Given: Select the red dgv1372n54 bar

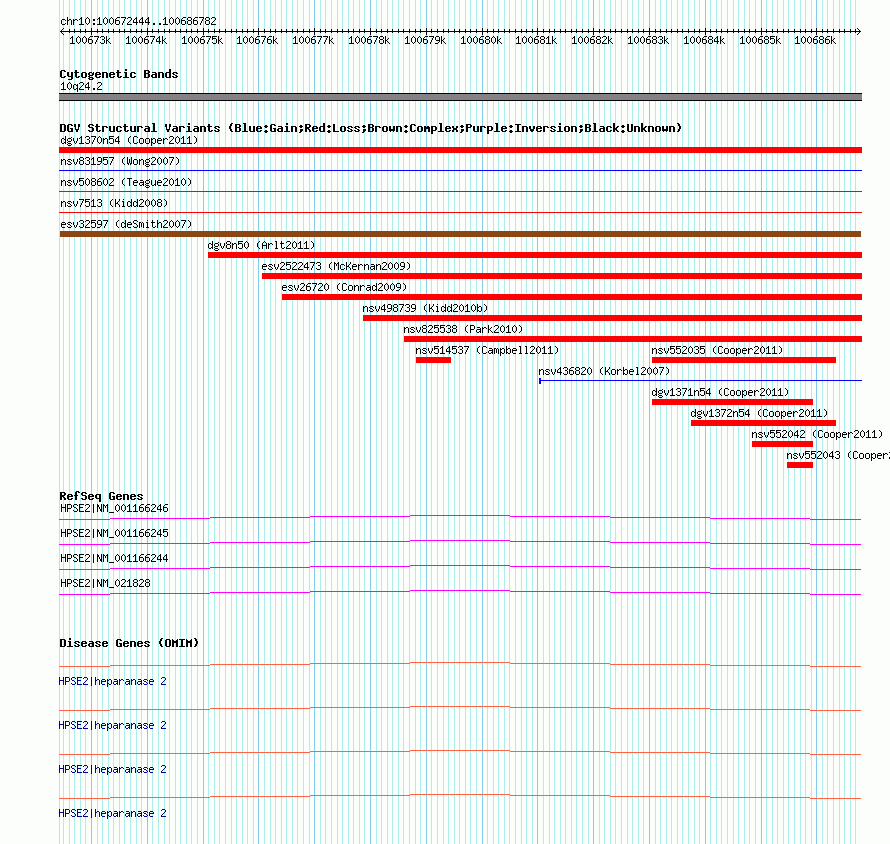Looking at the screenshot, I should [763, 423].
